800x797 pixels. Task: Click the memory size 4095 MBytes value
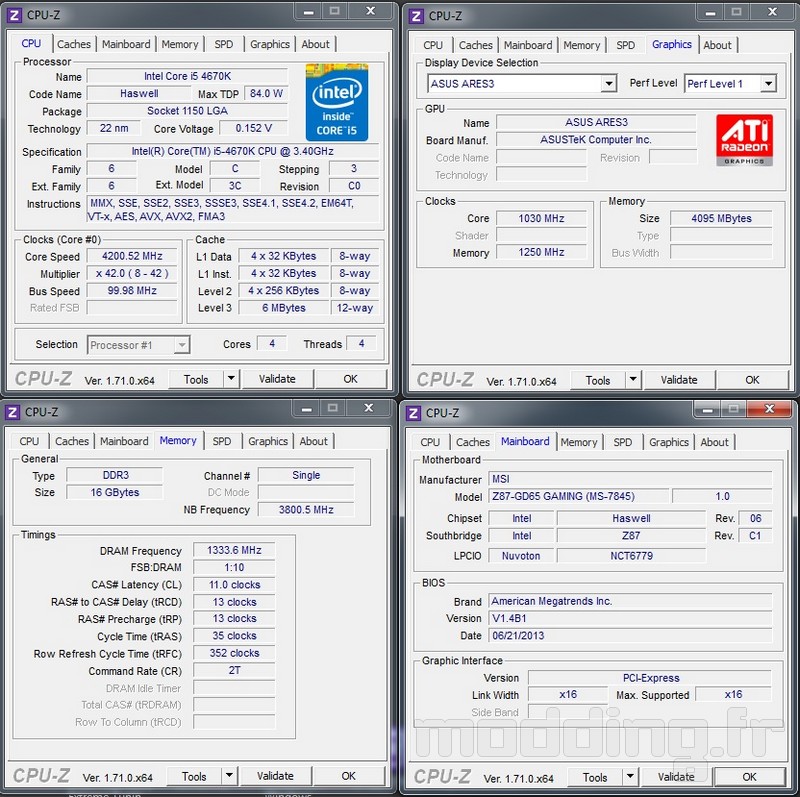pyautogui.click(x=721, y=218)
